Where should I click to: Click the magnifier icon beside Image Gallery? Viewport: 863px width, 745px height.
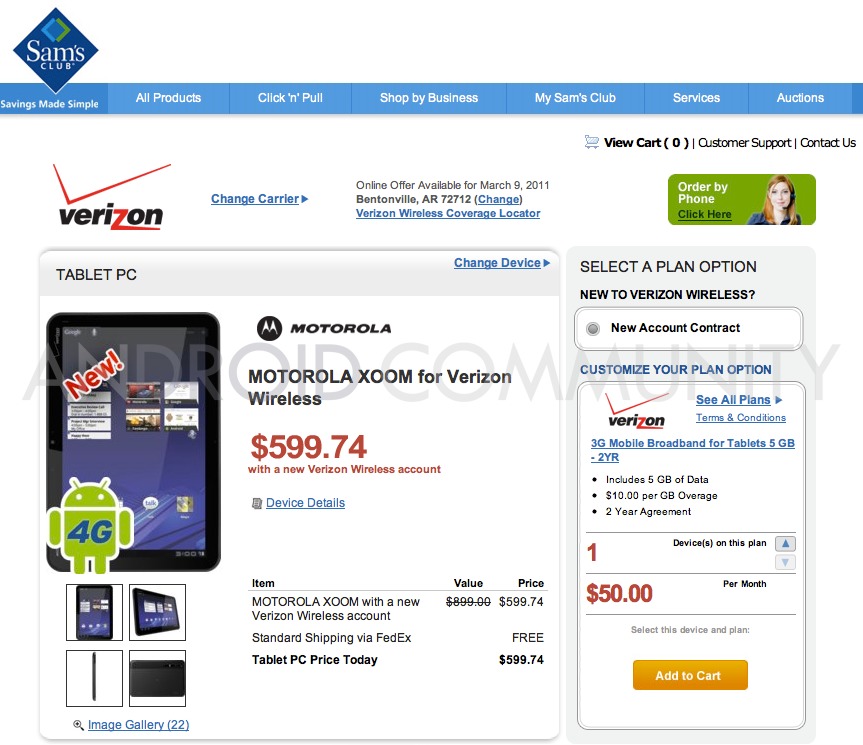78,725
